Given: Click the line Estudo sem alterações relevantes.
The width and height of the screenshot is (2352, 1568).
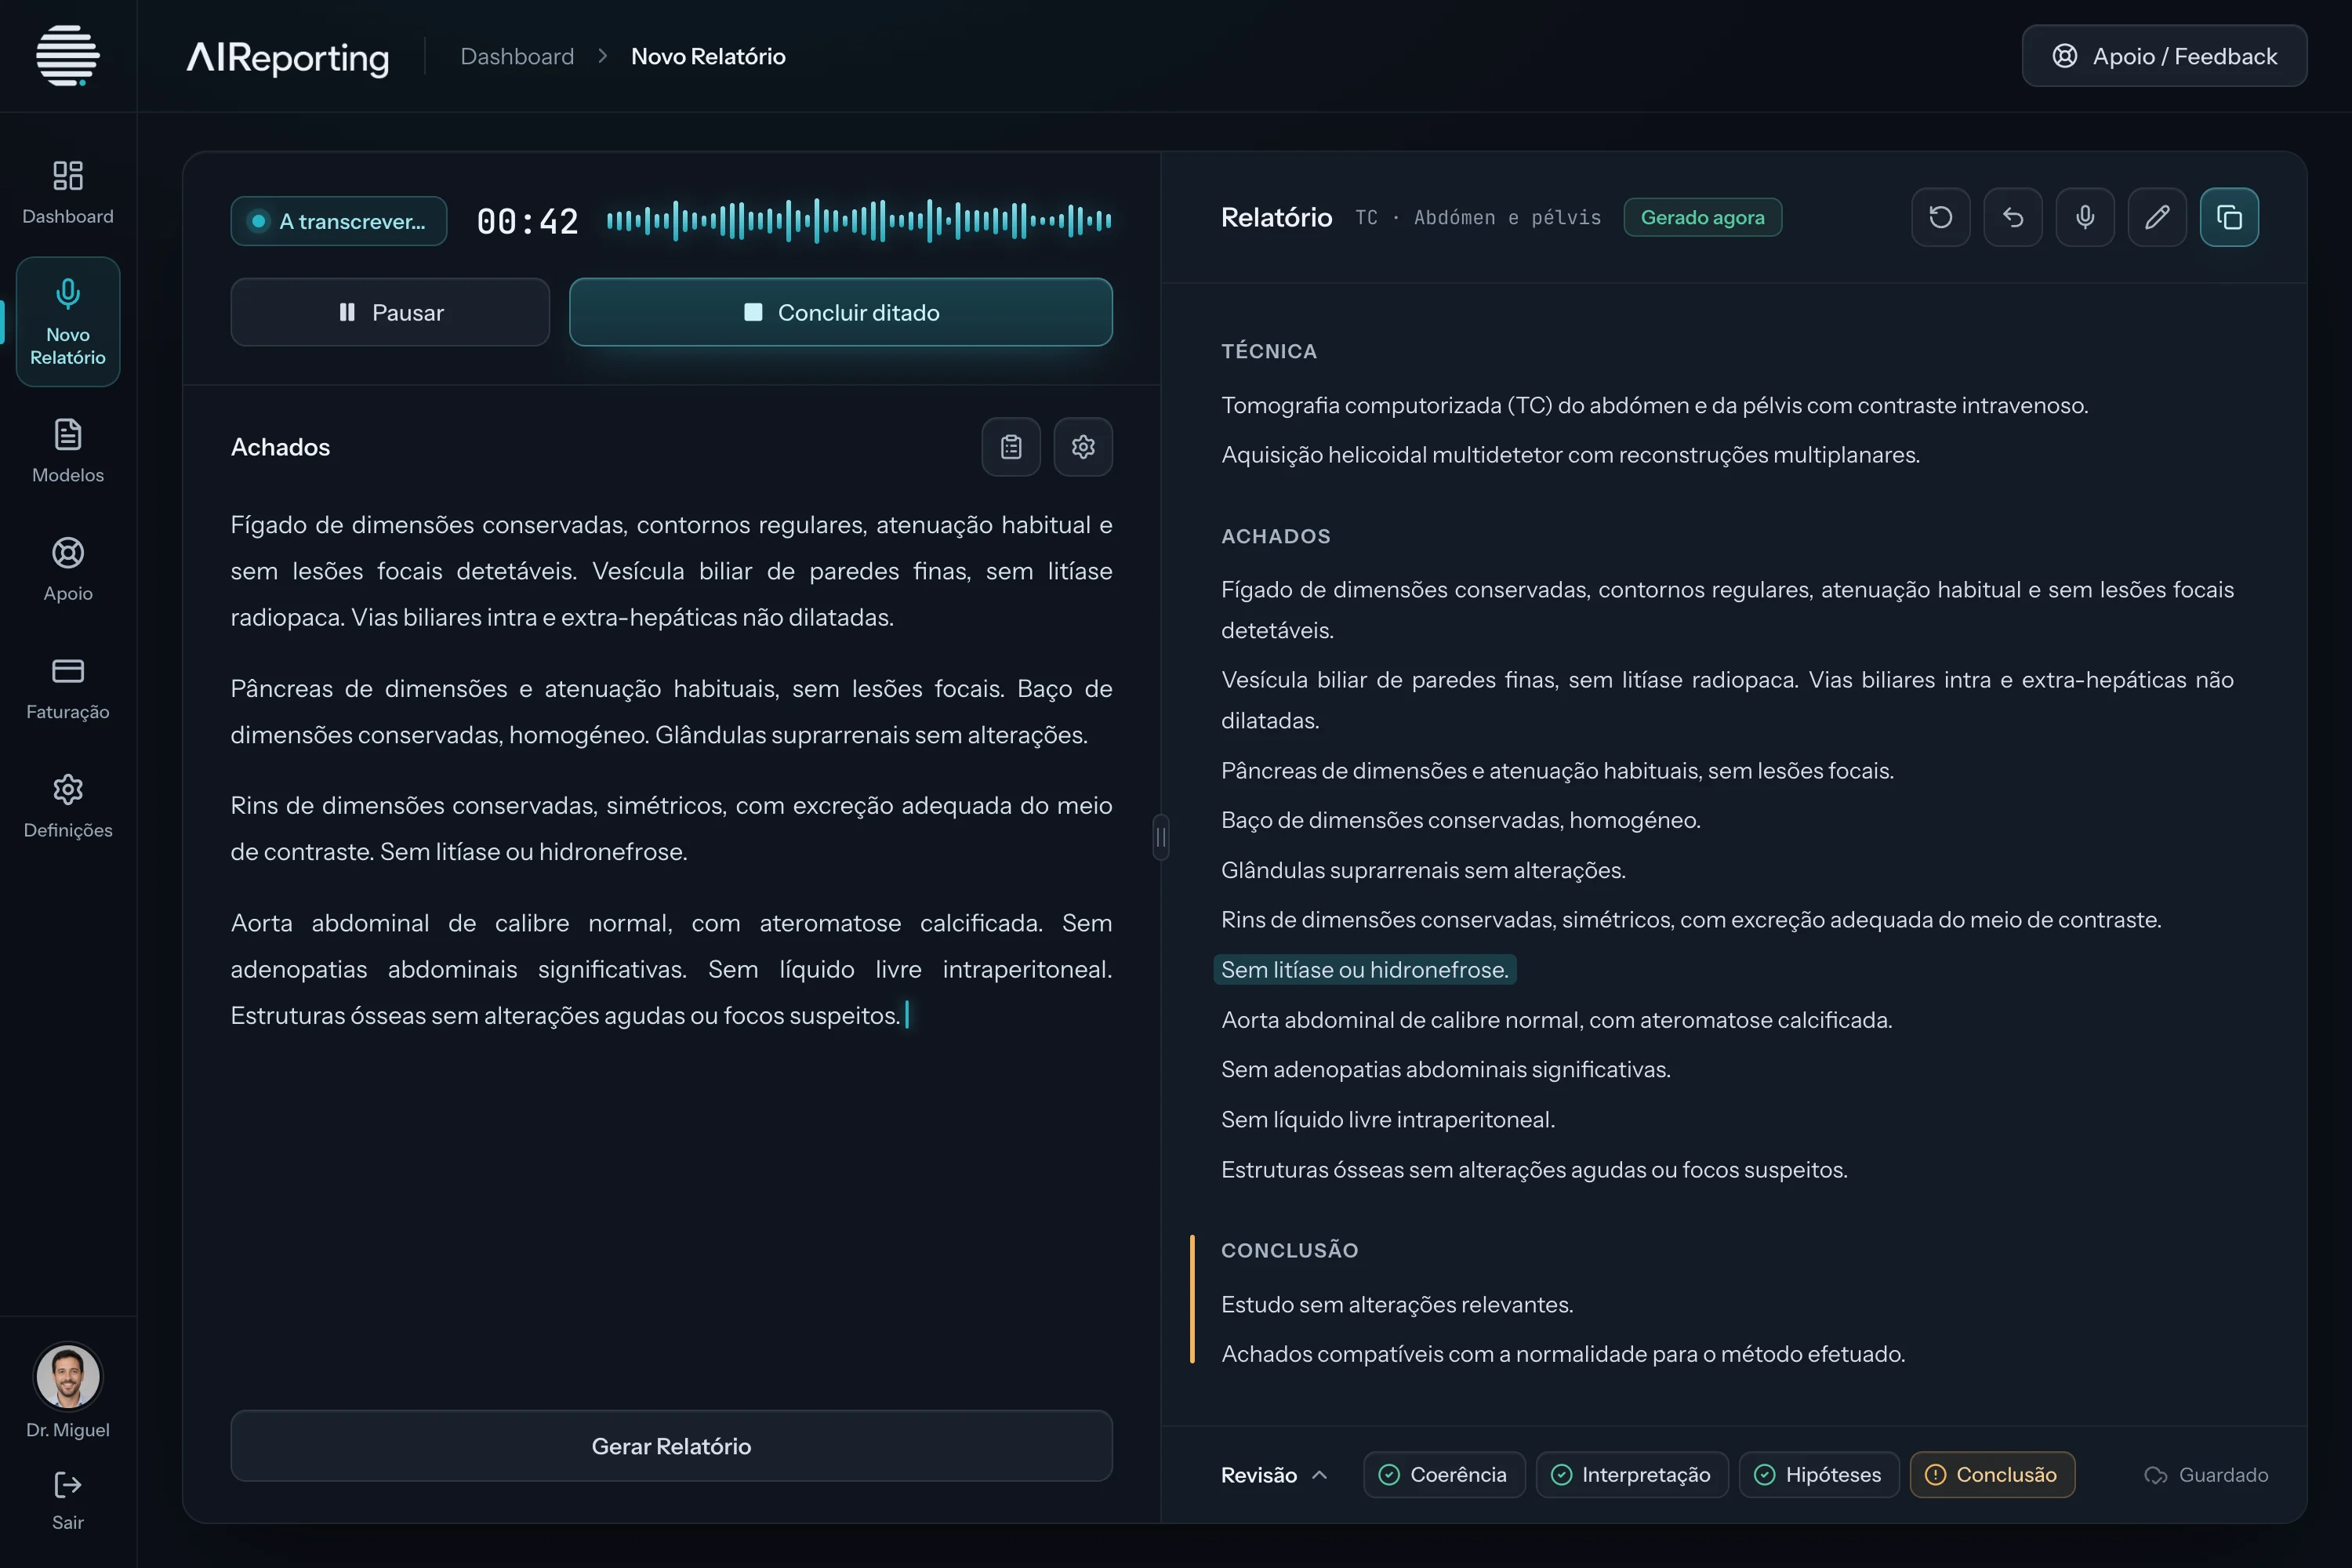Looking at the screenshot, I should [1397, 1305].
